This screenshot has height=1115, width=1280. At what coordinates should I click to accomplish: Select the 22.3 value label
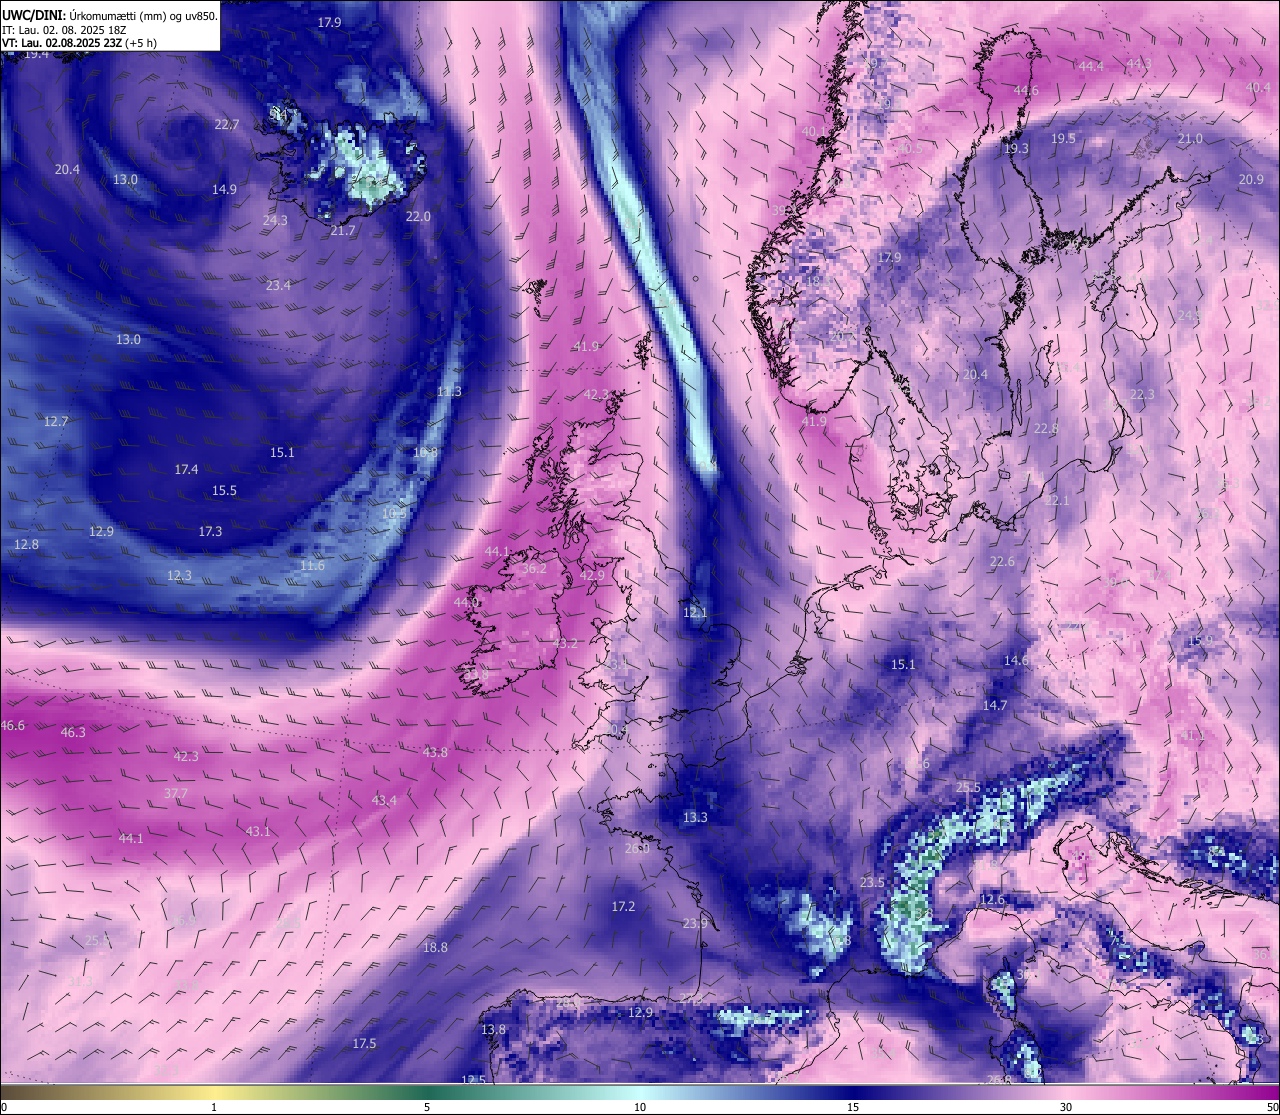1142,395
